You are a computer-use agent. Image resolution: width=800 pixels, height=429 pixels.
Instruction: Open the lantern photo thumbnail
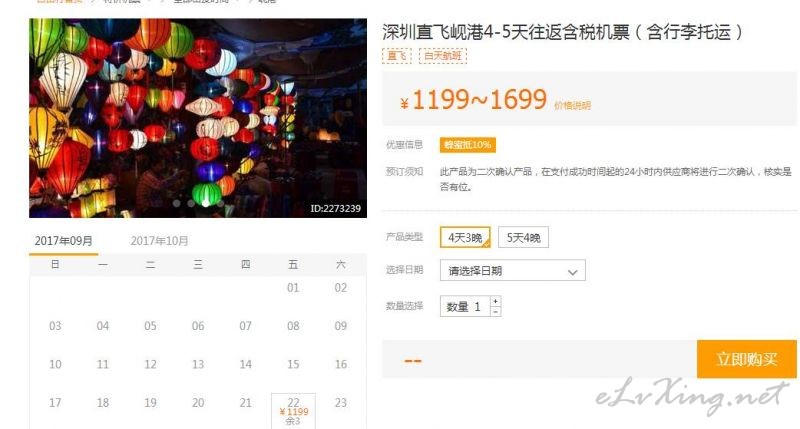(x=198, y=118)
